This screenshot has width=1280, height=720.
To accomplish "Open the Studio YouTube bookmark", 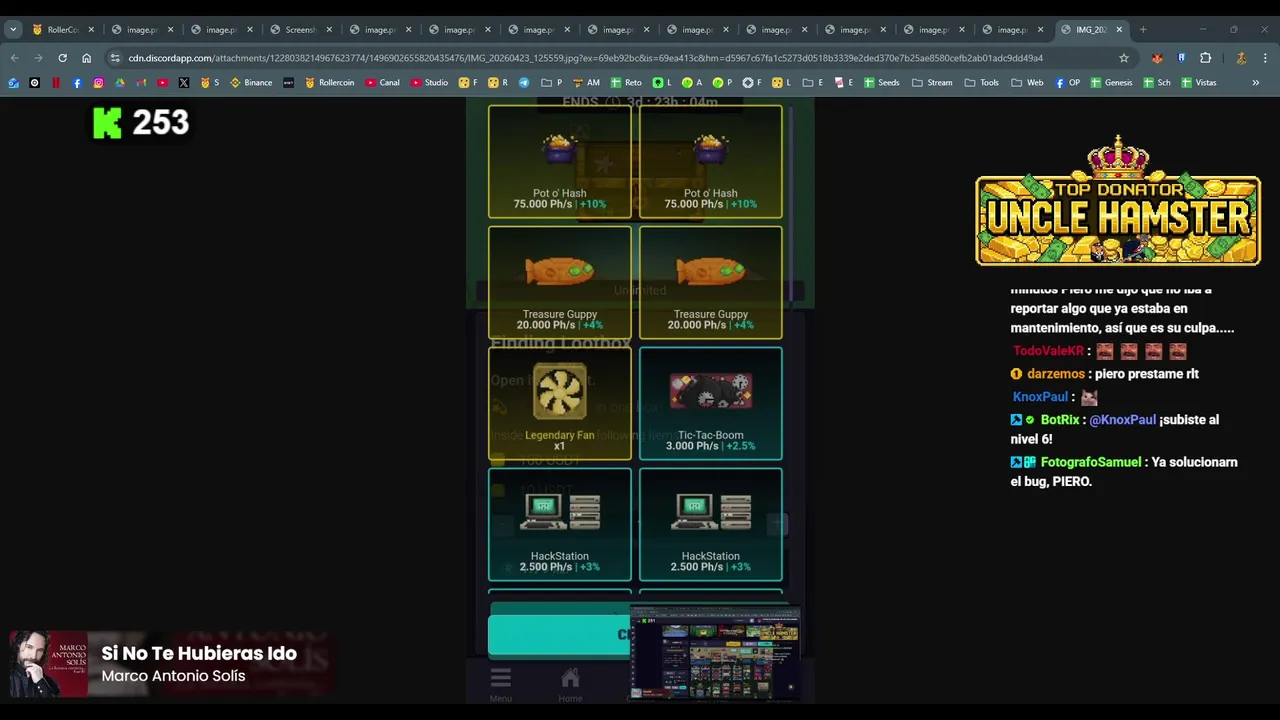I will pyautogui.click(x=429, y=83).
